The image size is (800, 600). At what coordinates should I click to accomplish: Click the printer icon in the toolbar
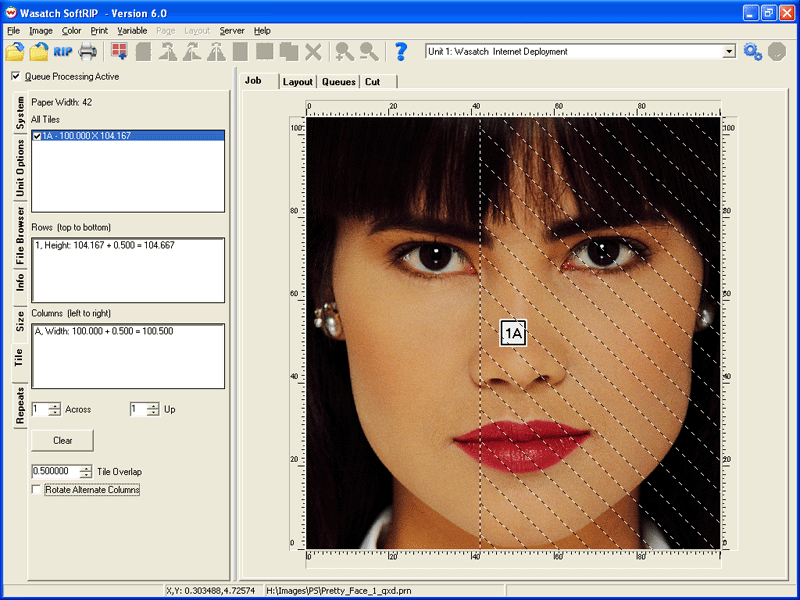tap(88, 51)
